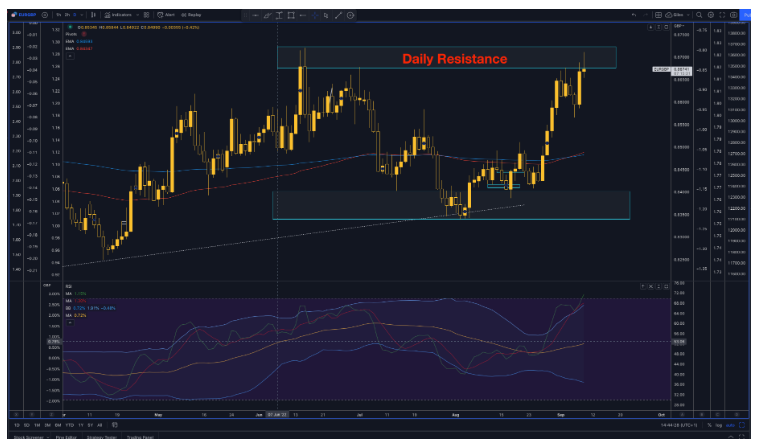This screenshot has height=448, width=761.
Task: Open the chart layout selector
Action: [659, 15]
